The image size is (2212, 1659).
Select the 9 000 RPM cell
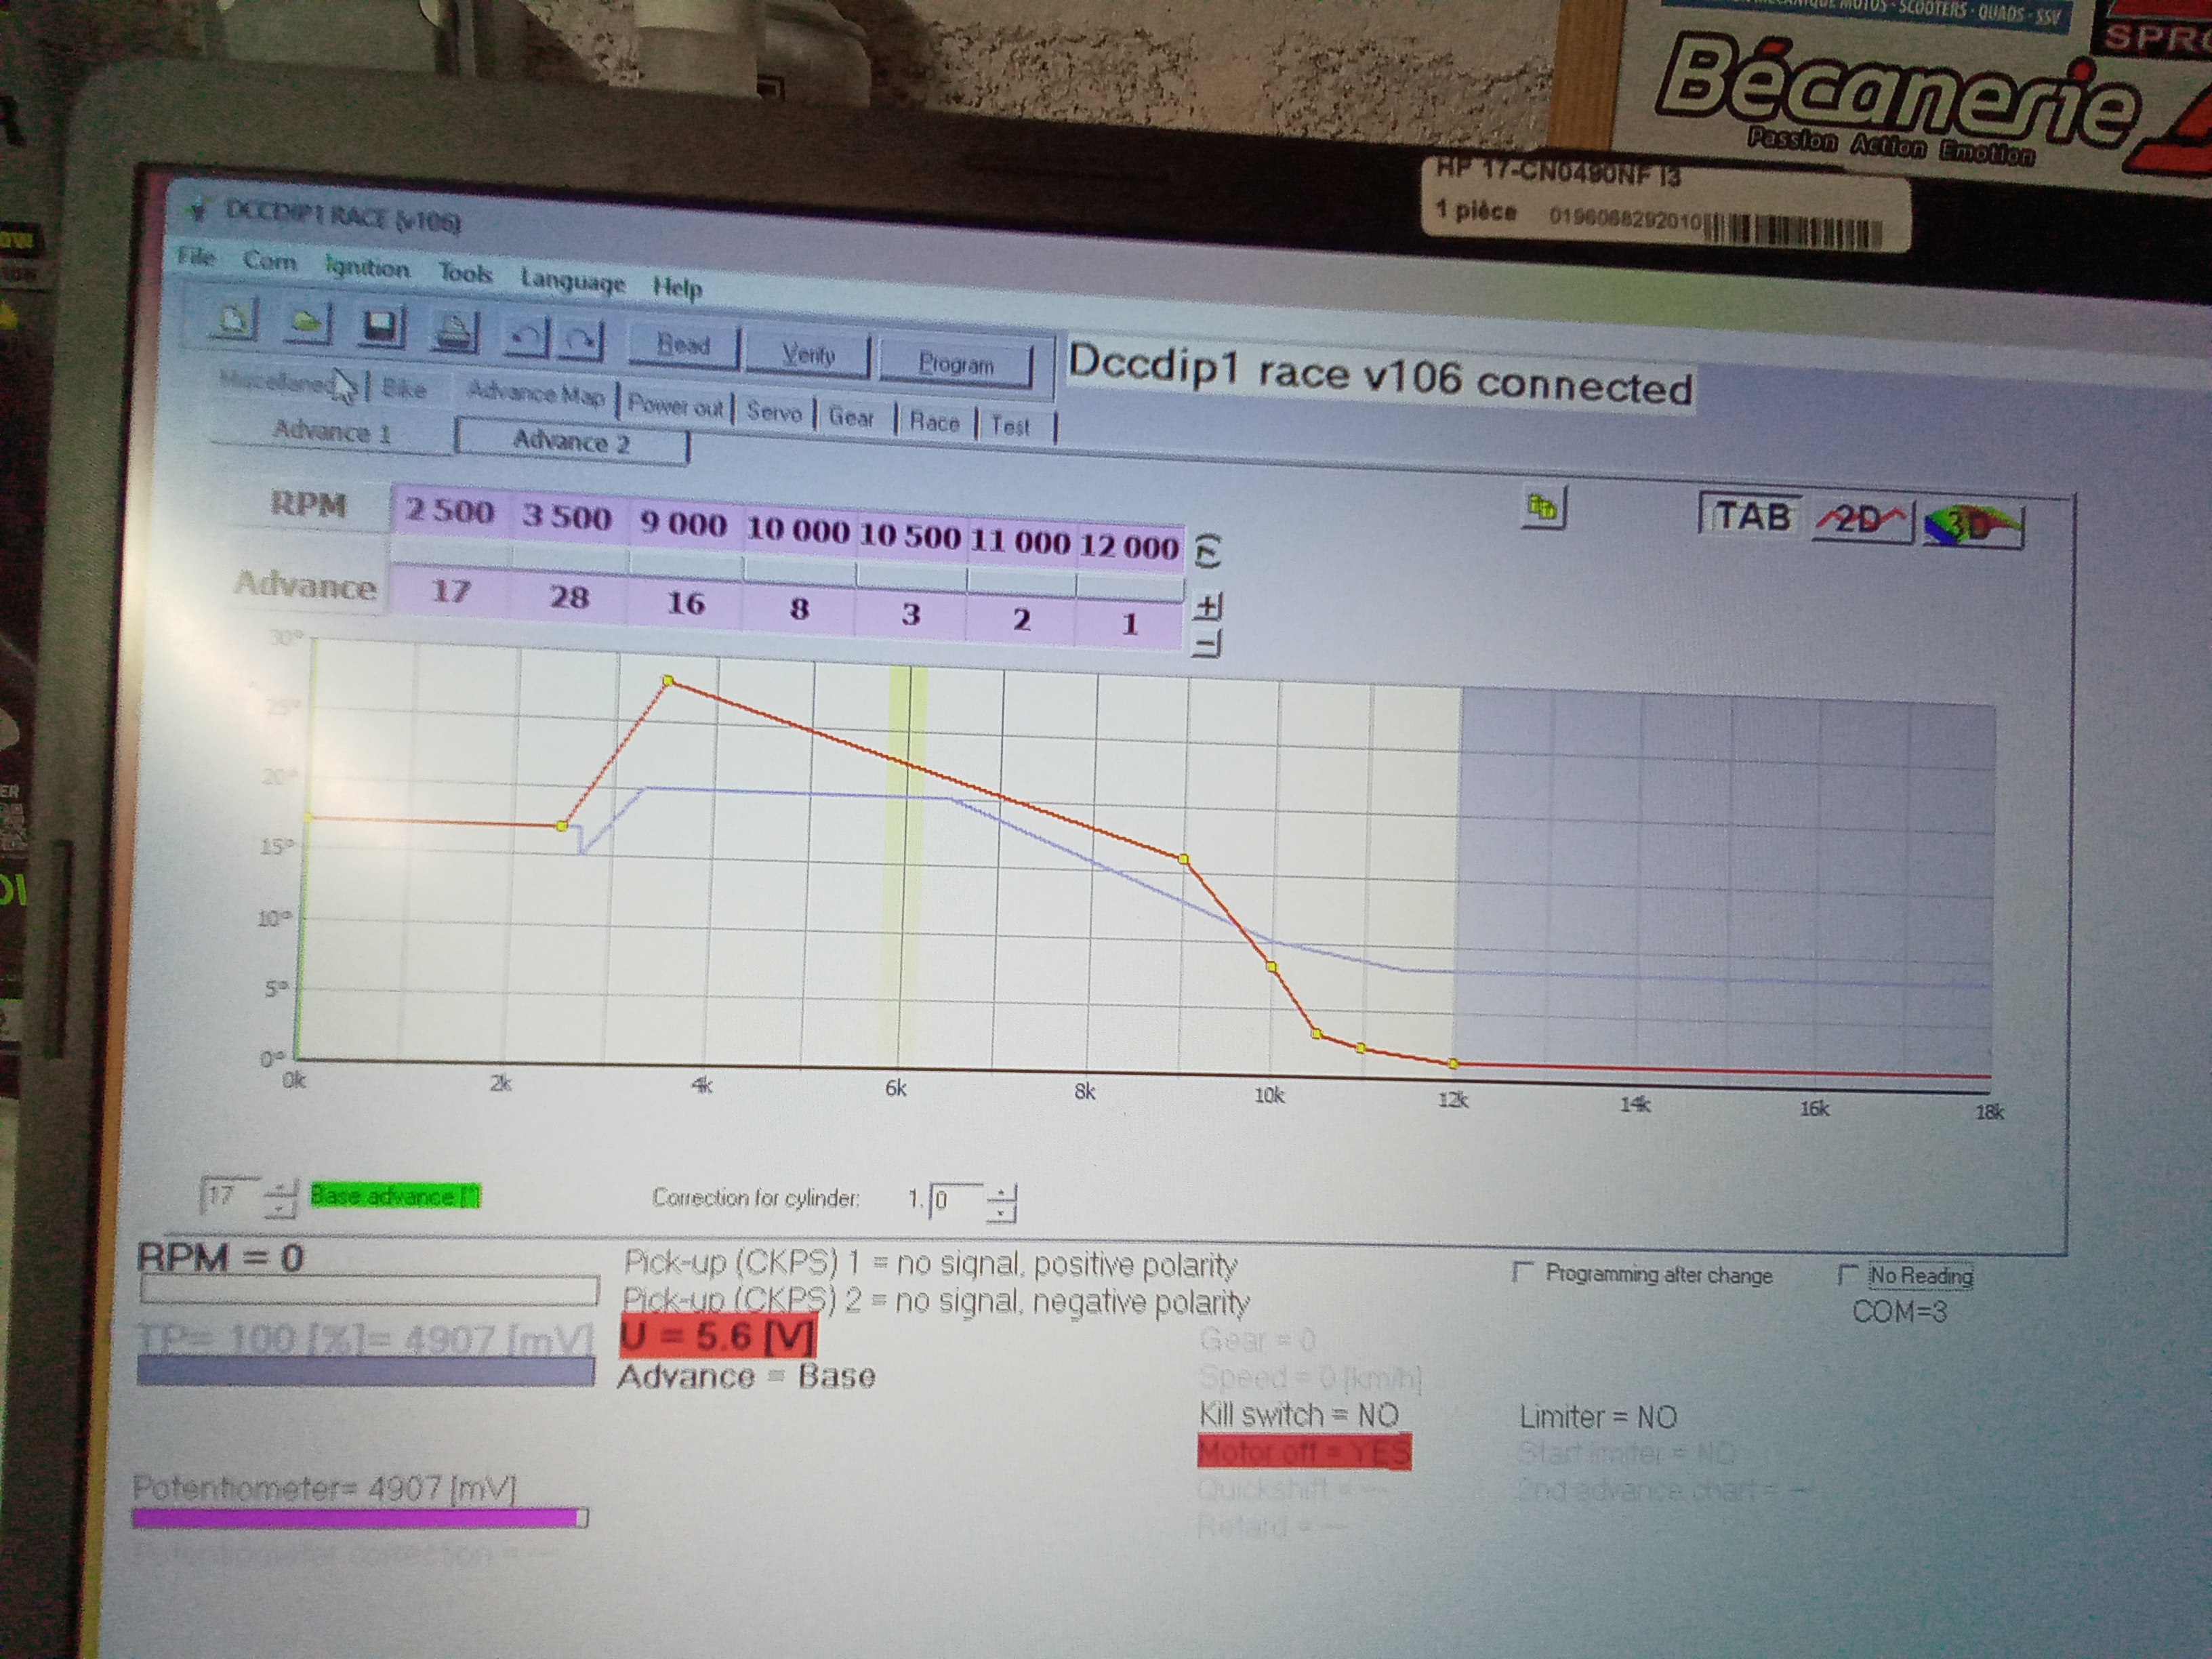pos(684,524)
